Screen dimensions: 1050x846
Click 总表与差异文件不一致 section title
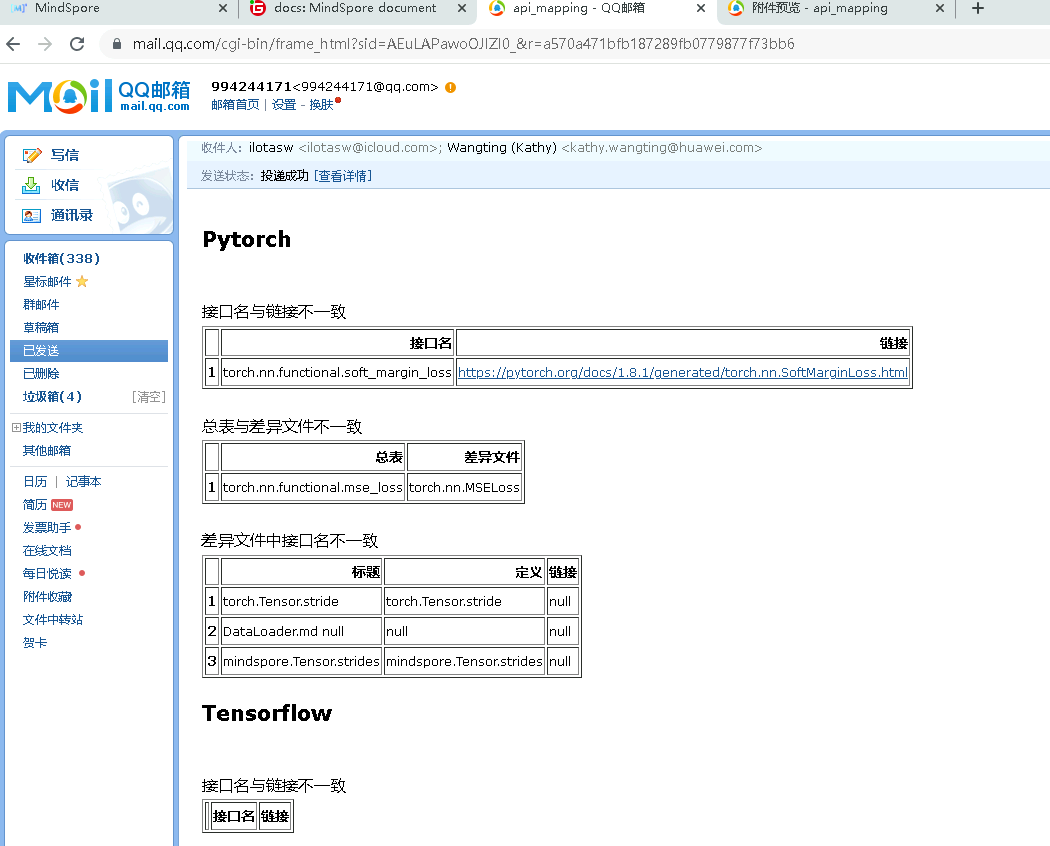point(282,427)
